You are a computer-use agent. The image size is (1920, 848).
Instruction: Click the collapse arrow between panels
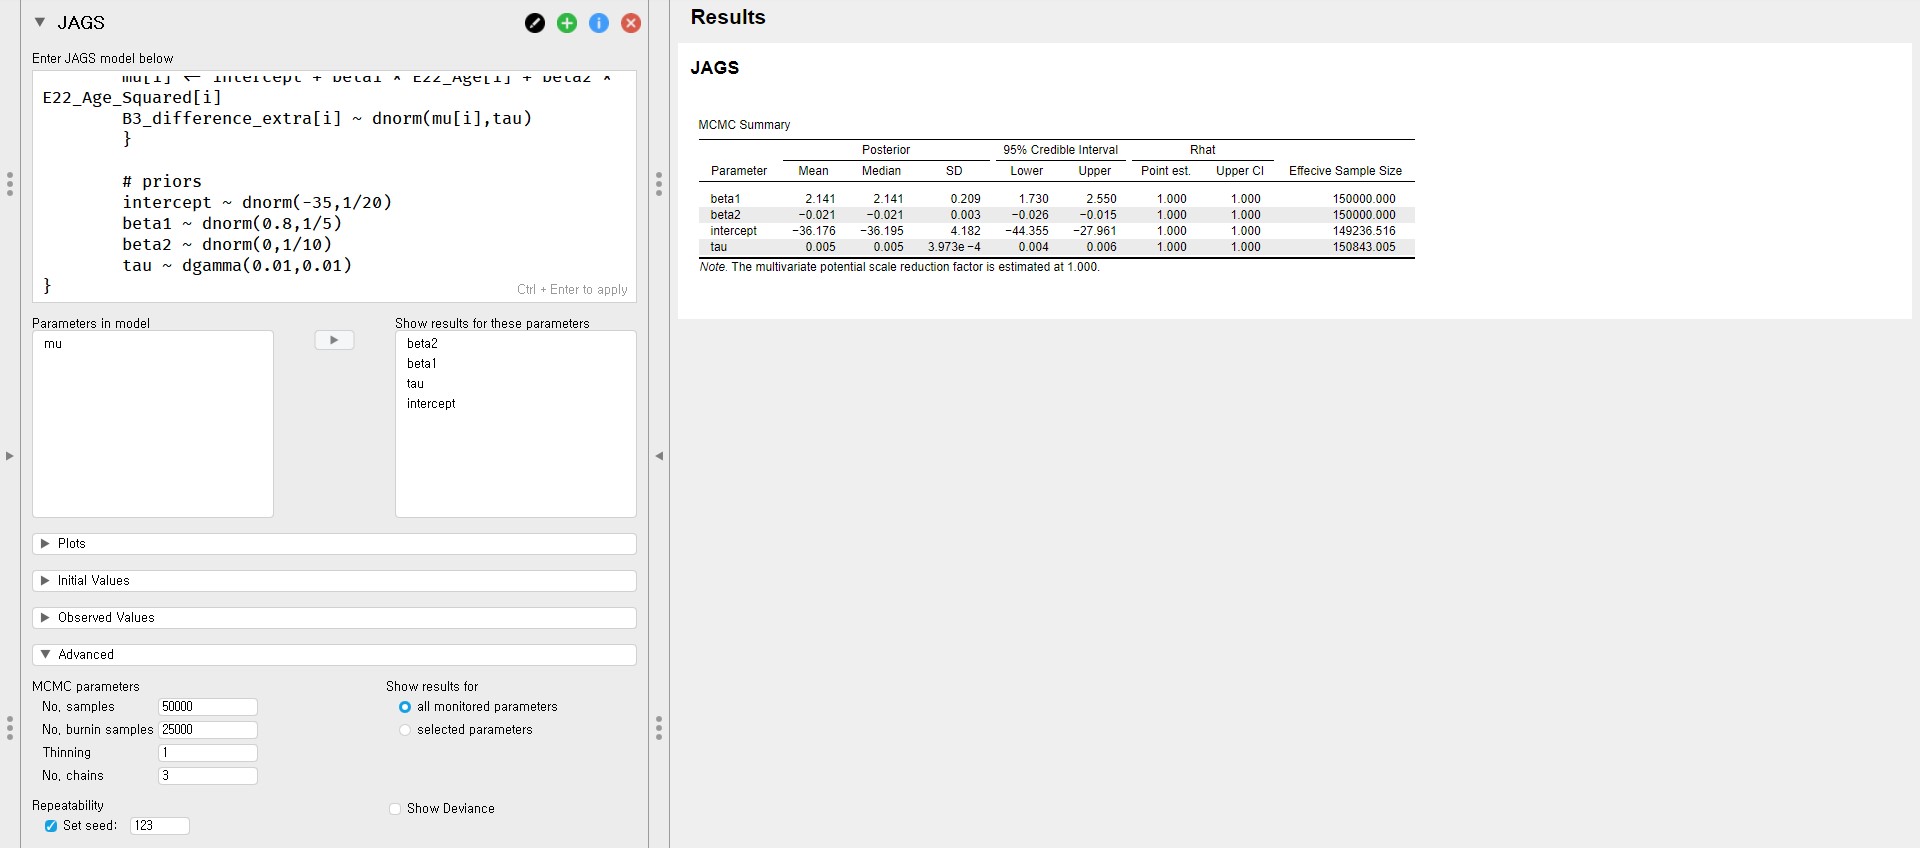[659, 456]
